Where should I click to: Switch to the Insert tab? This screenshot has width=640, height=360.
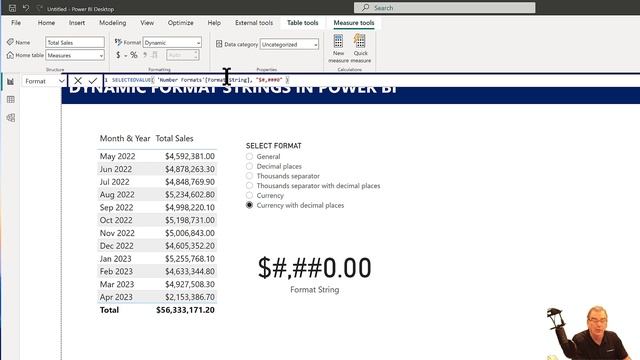(x=77, y=23)
